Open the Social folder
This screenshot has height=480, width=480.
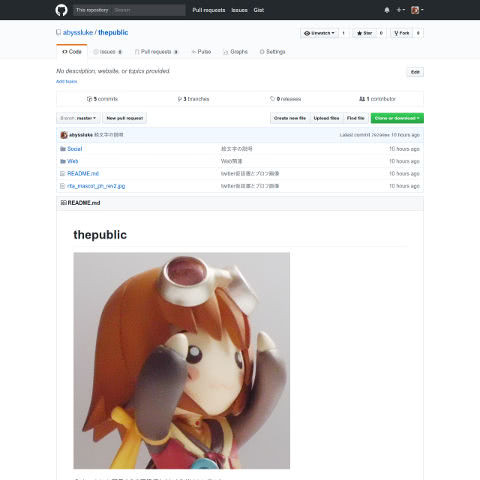(75, 149)
